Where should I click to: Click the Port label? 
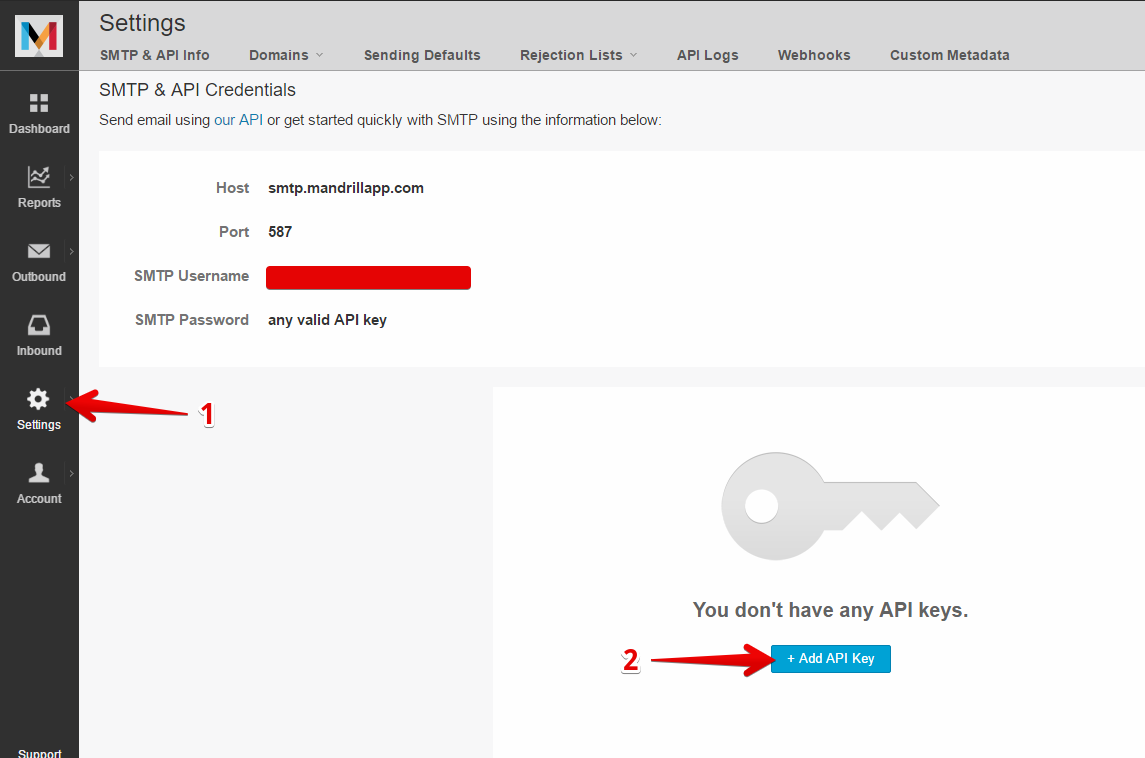click(234, 231)
